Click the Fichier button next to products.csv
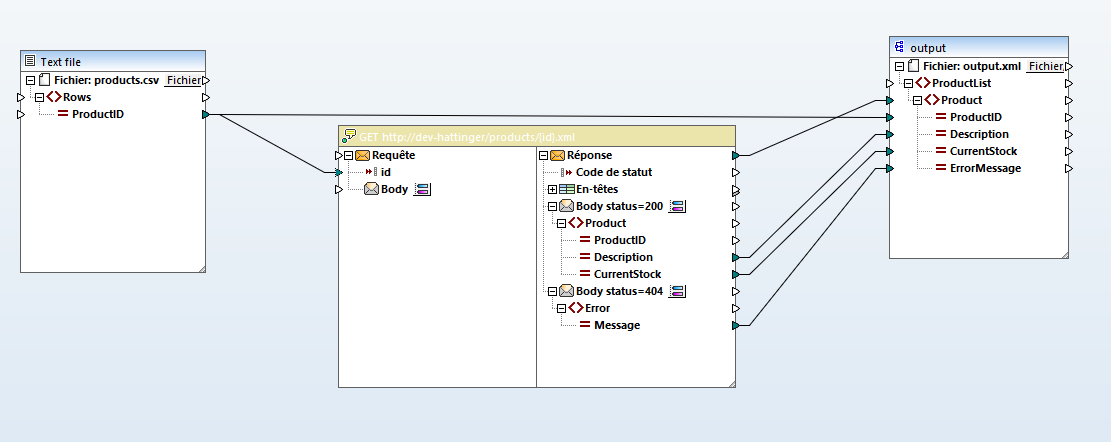Viewport: 1111px width, 442px height. pyautogui.click(x=182, y=80)
